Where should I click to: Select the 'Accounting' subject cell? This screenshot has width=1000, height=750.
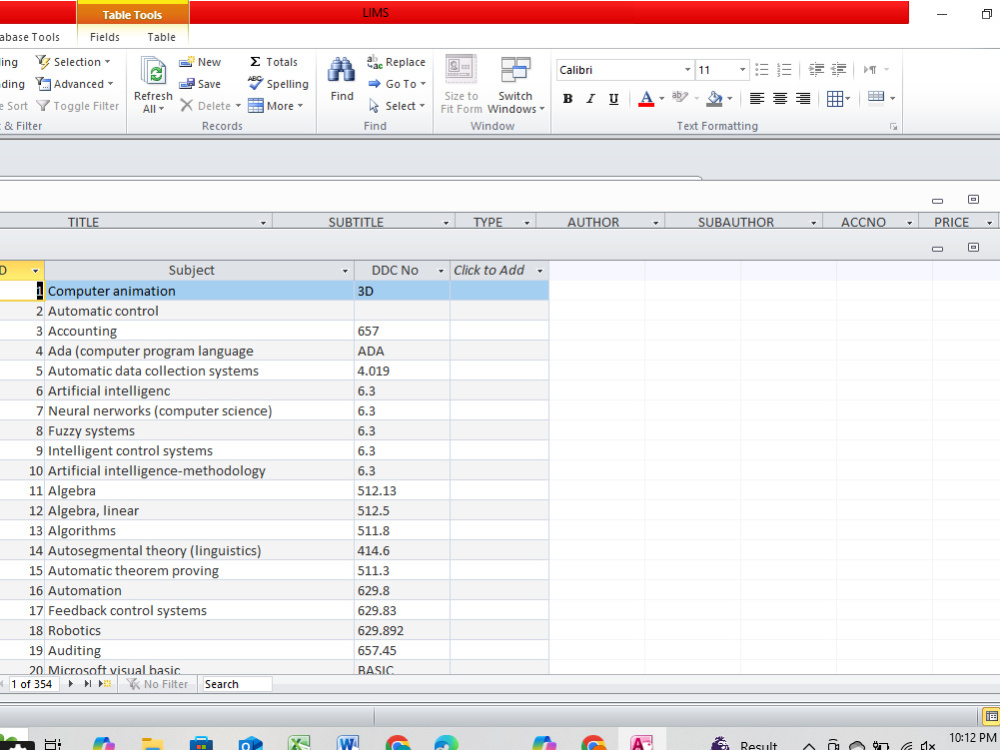[x=199, y=331]
